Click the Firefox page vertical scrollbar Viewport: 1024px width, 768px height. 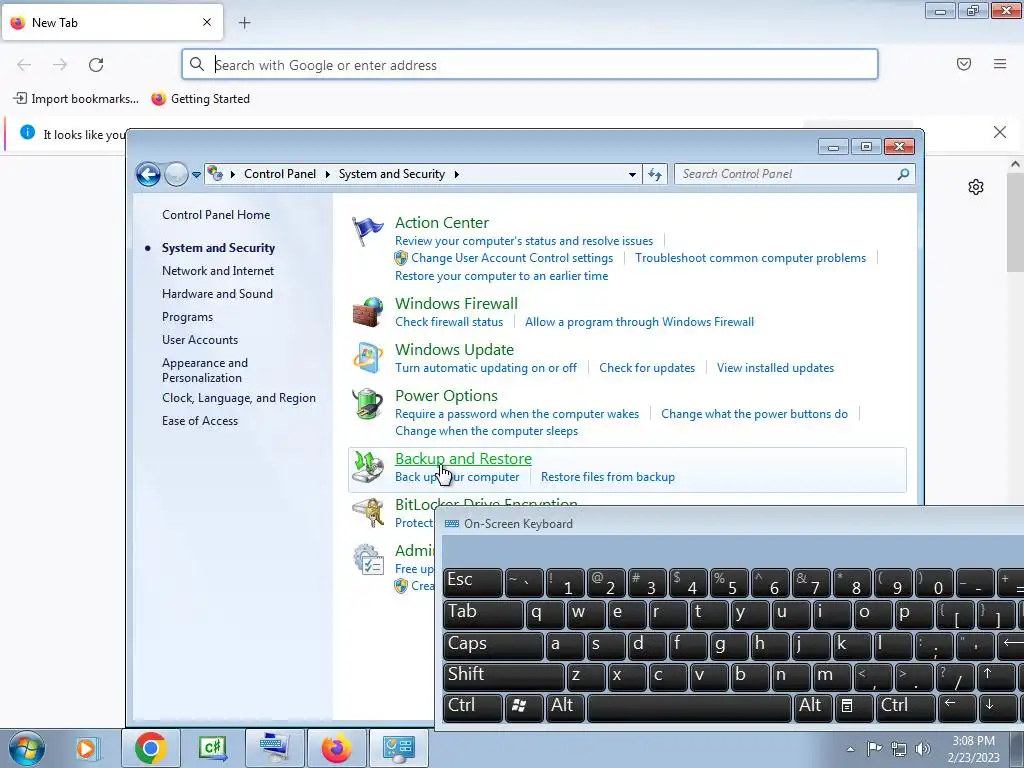1015,222
